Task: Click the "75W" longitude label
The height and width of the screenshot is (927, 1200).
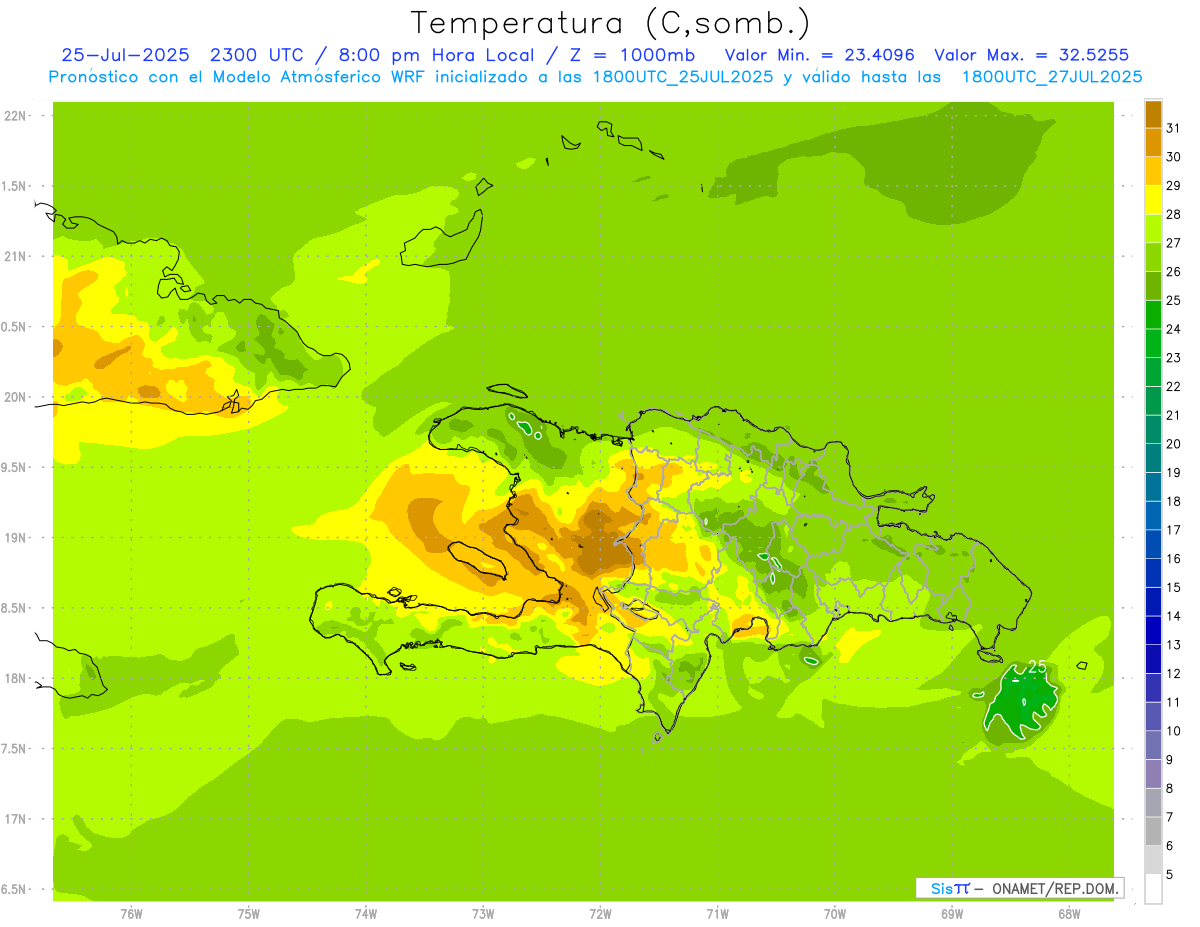Action: tap(249, 914)
